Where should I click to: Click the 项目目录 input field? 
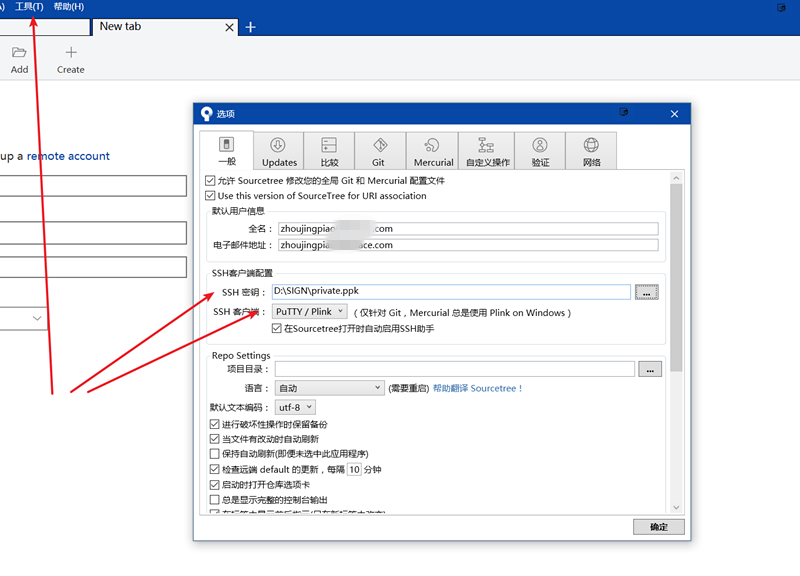[x=455, y=369]
